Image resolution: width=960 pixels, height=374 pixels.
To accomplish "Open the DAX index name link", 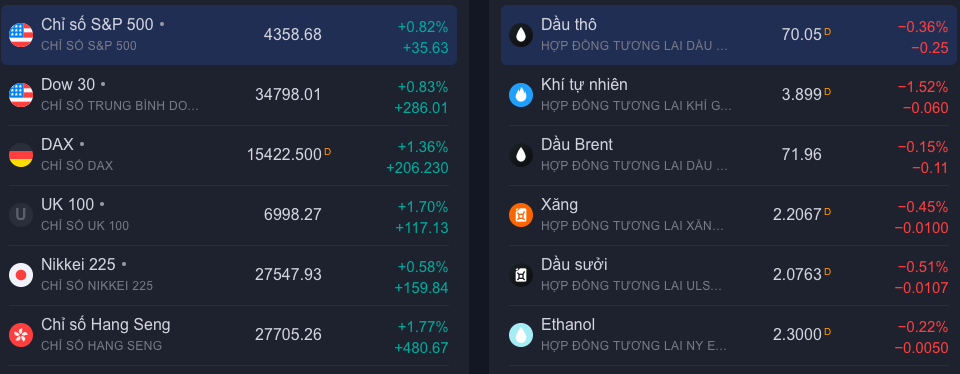I will point(57,144).
